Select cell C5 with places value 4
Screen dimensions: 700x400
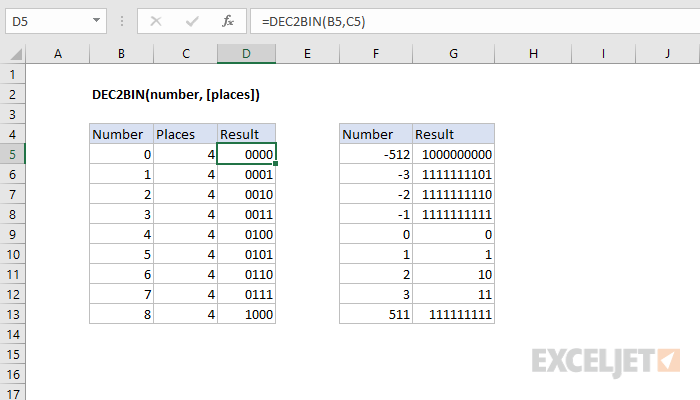(x=185, y=154)
